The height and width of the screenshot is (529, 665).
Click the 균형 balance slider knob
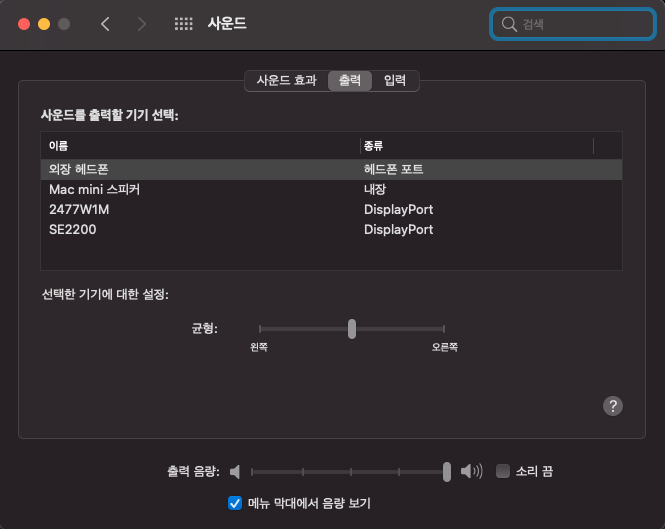coord(352,329)
